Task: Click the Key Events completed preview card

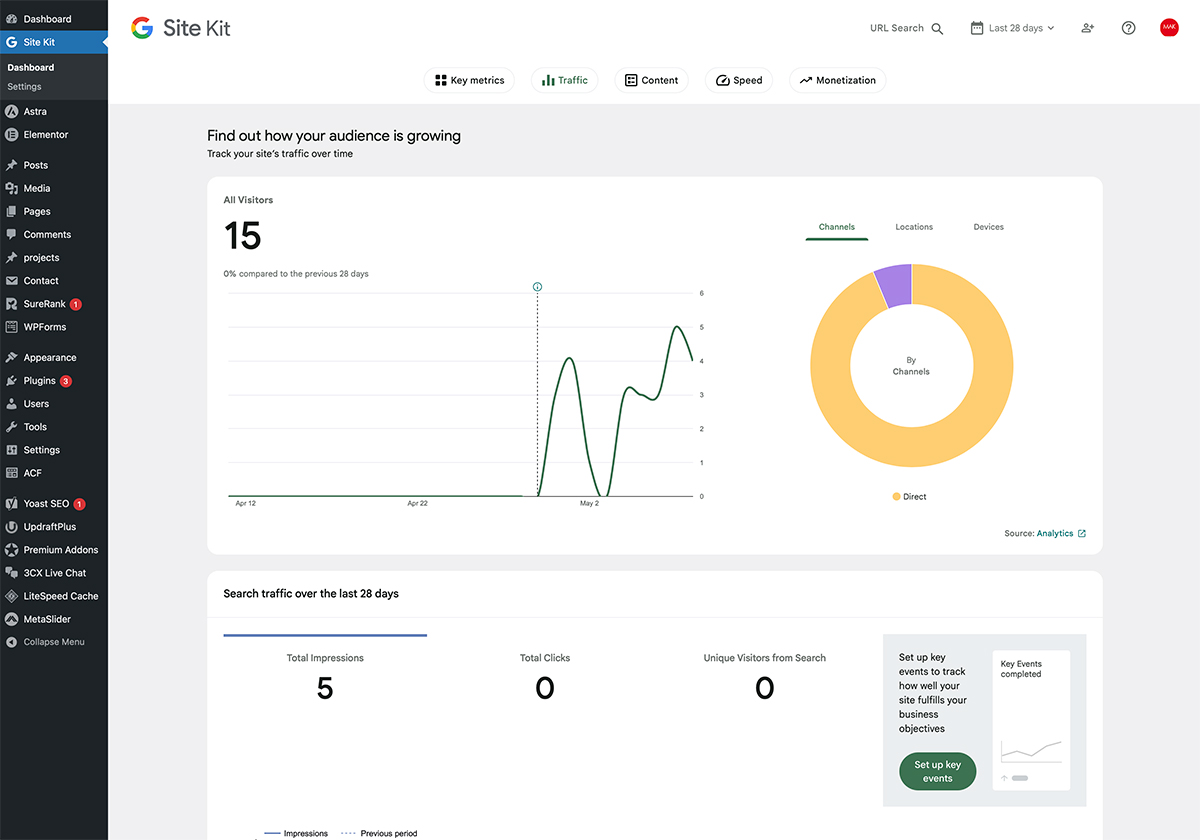Action: point(1031,720)
